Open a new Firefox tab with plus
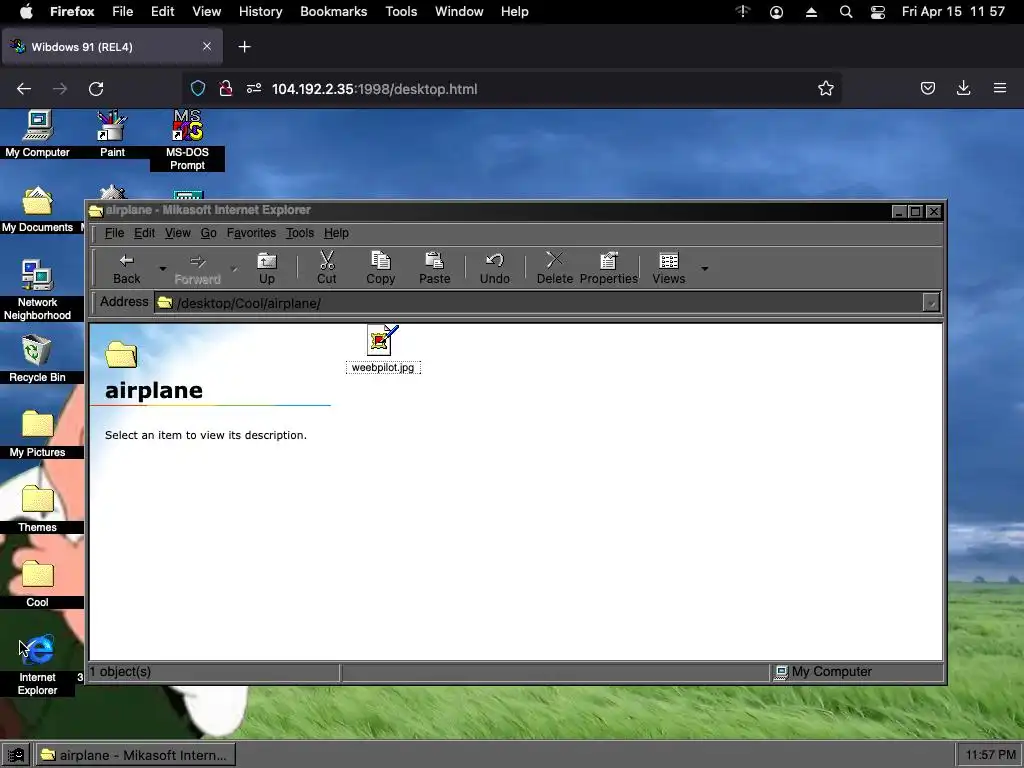The height and width of the screenshot is (768, 1024). click(244, 47)
